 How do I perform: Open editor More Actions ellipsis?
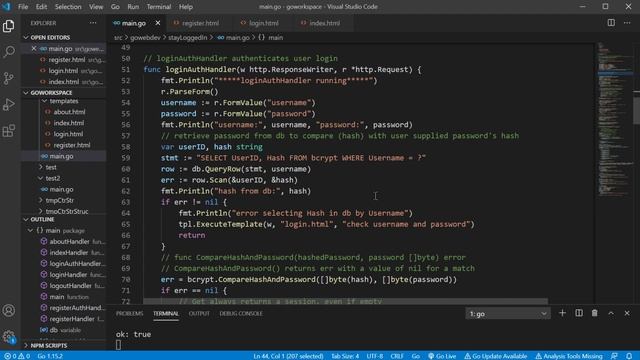627,23
